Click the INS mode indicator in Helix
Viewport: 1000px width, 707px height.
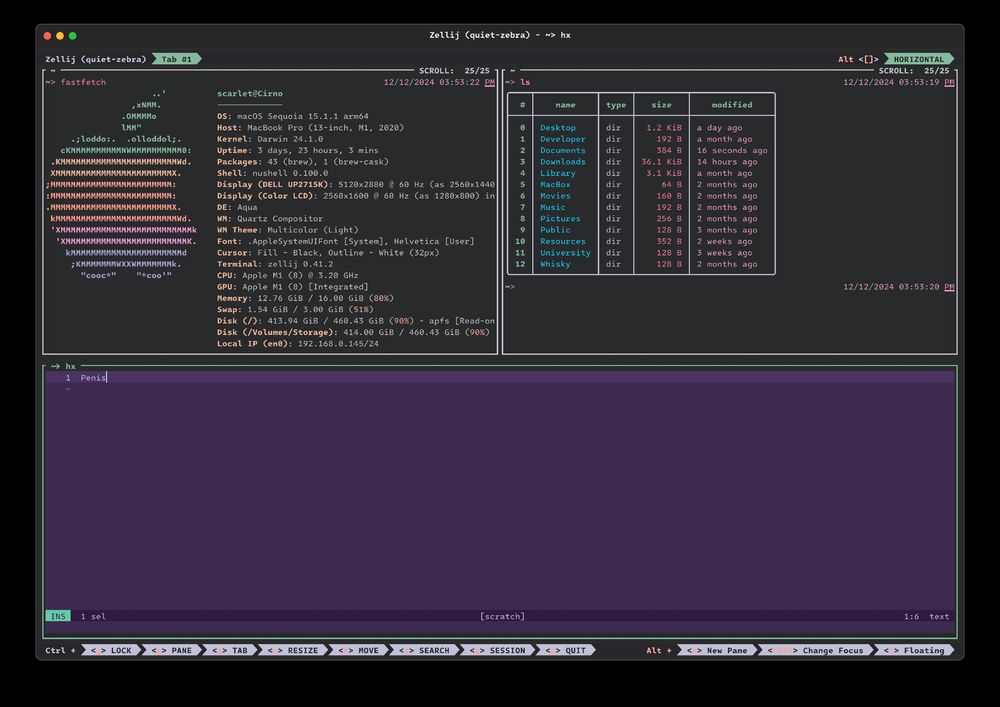click(x=58, y=616)
